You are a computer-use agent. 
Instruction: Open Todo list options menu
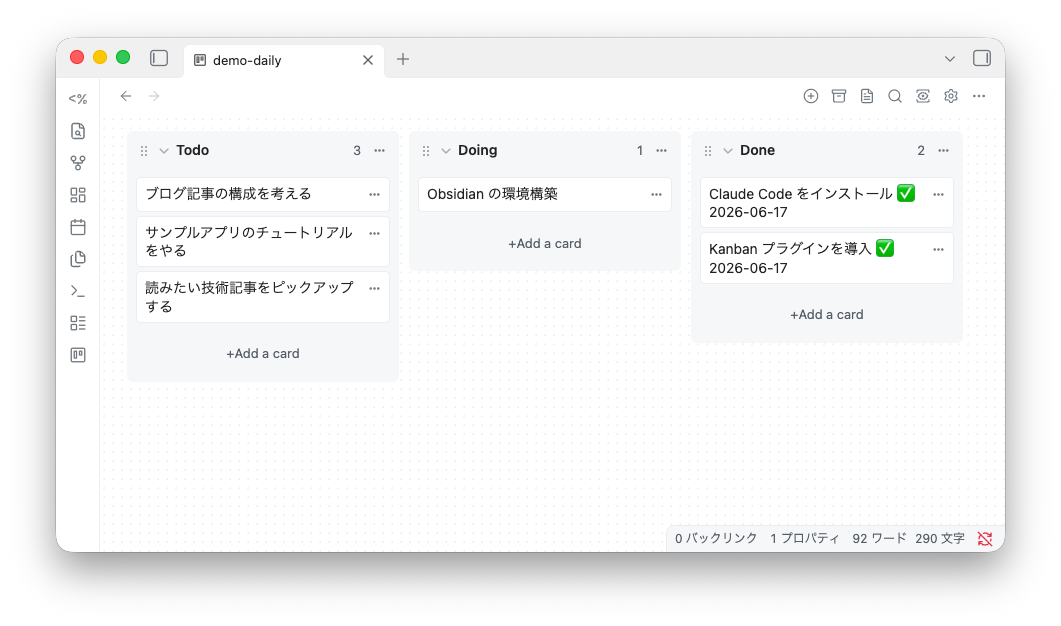380,150
